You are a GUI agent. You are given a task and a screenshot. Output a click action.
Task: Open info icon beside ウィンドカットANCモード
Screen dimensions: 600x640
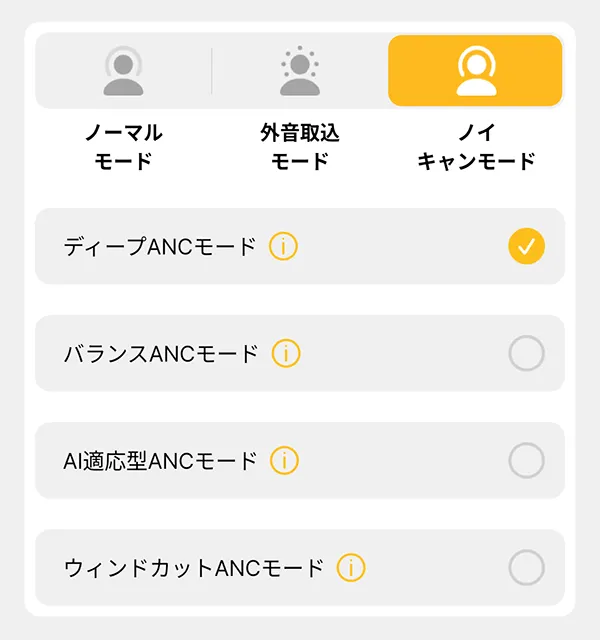coord(351,568)
